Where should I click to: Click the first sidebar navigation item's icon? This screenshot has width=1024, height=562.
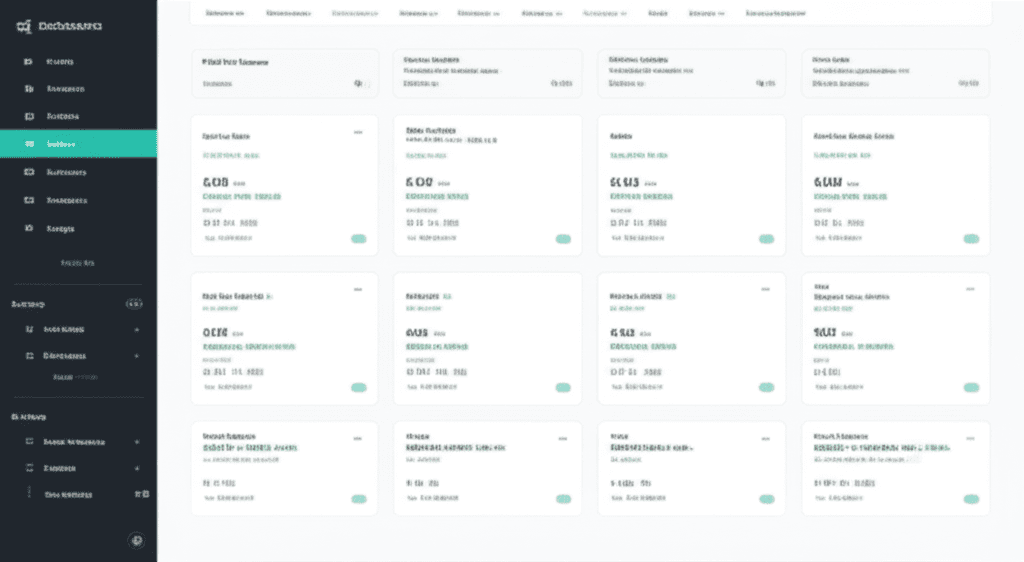point(28,62)
